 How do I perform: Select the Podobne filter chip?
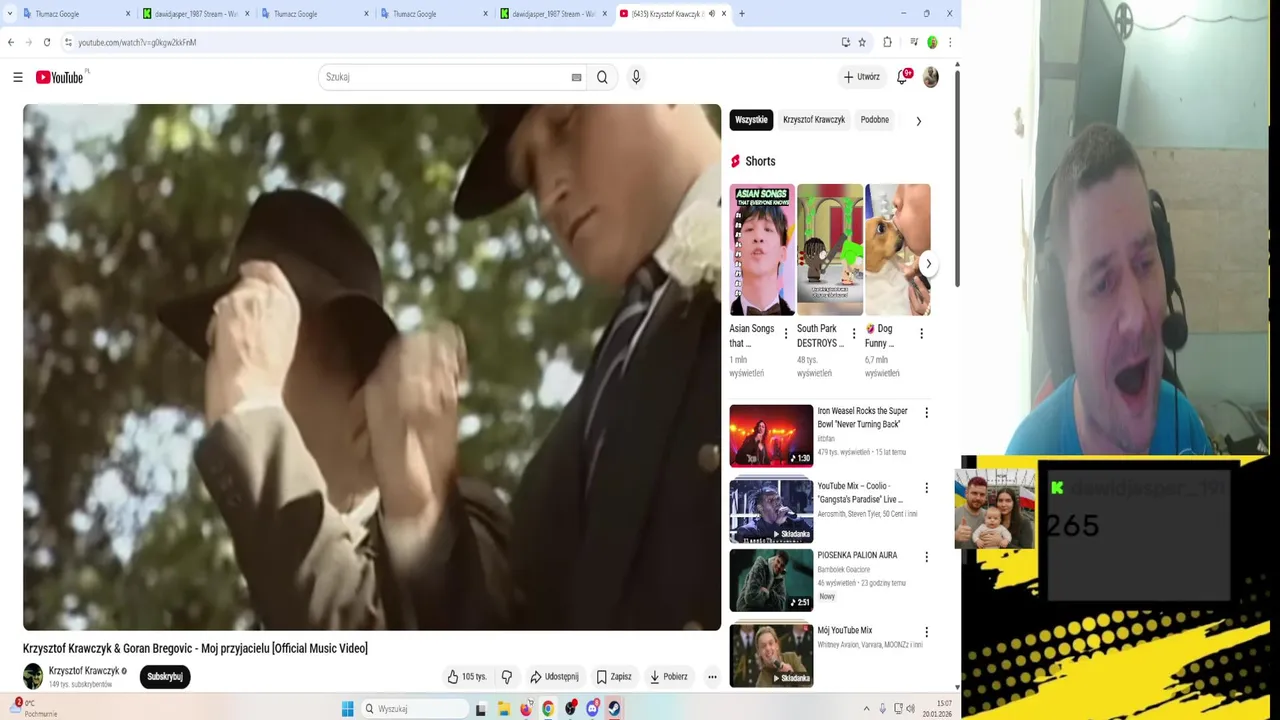[x=875, y=120]
